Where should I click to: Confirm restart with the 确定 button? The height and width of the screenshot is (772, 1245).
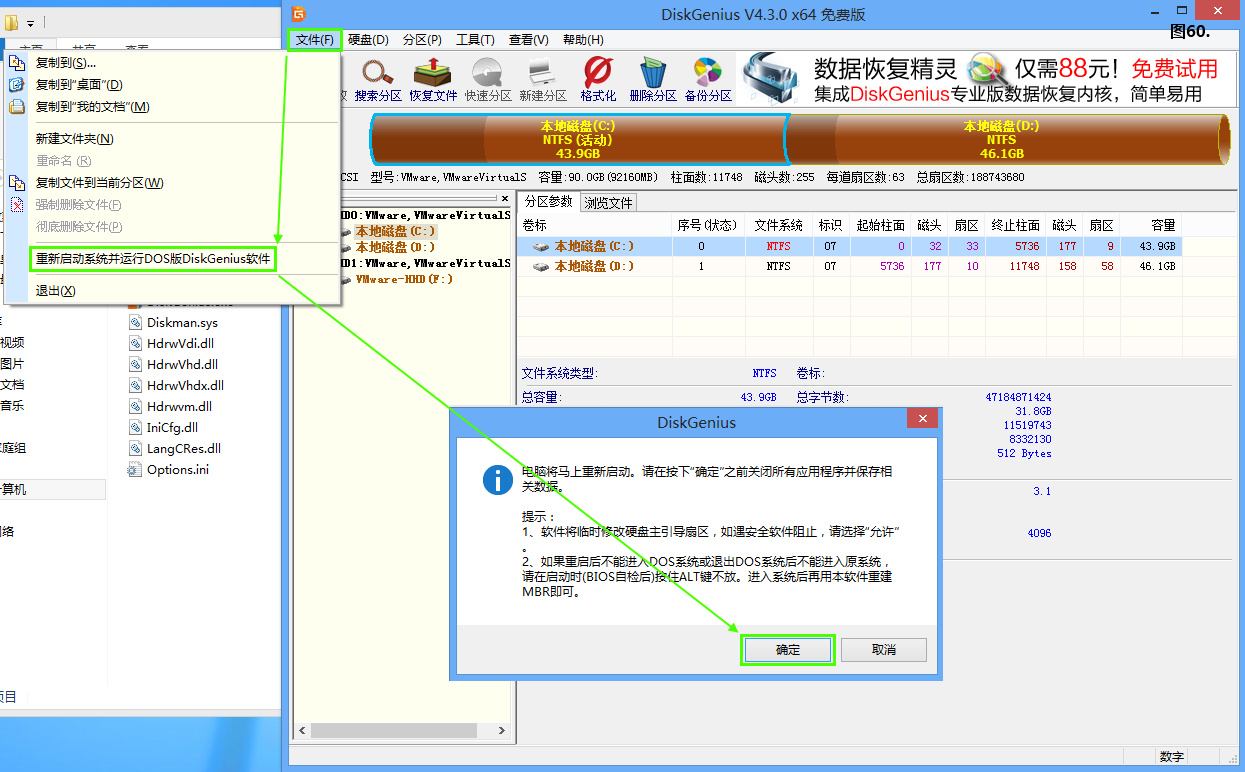[788, 650]
